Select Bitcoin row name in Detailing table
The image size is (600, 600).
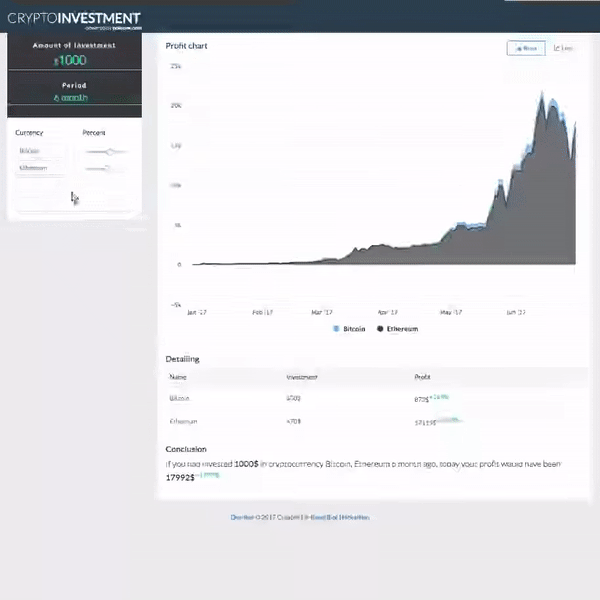tap(179, 398)
